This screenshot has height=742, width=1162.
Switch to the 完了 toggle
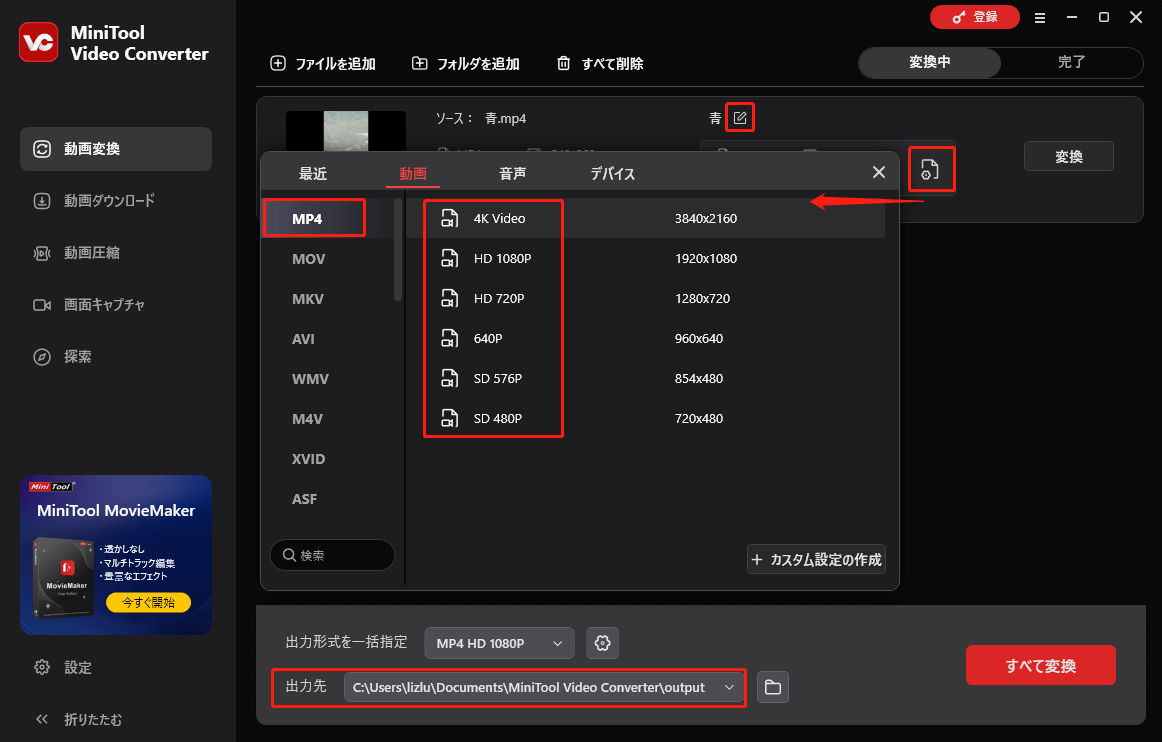click(x=1072, y=62)
